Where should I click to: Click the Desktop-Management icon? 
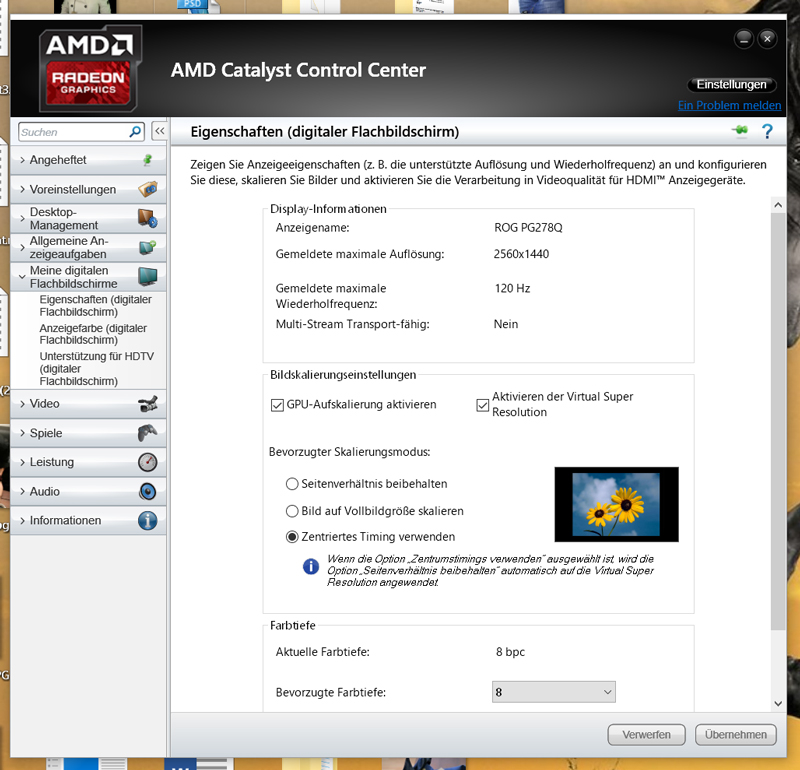pos(148,218)
